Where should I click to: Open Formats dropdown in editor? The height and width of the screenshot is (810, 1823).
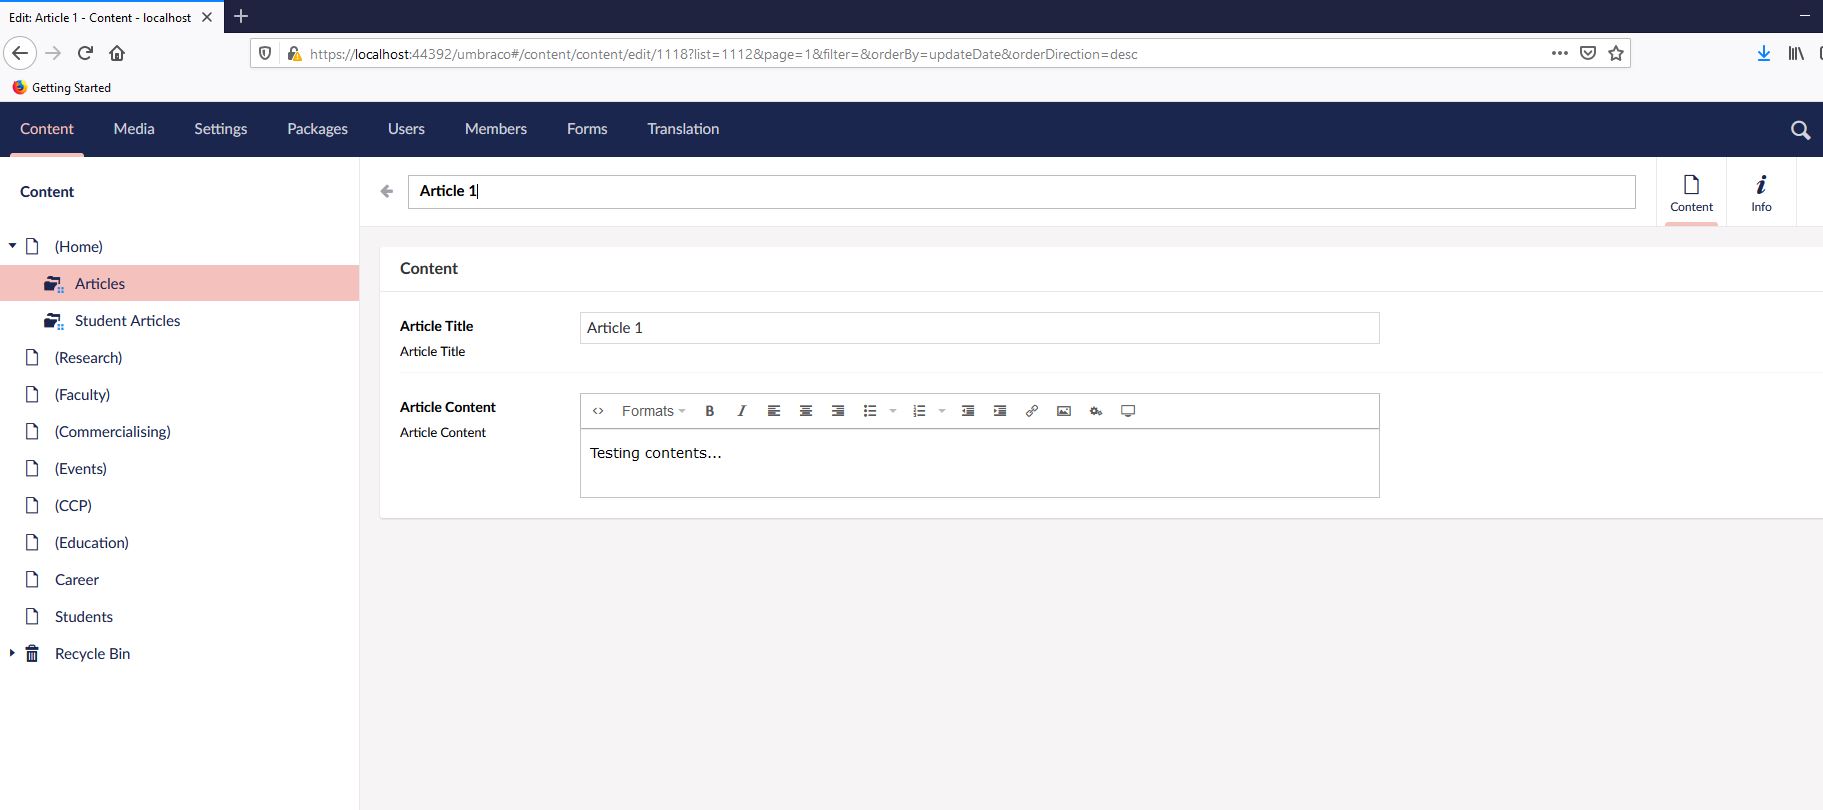click(654, 411)
